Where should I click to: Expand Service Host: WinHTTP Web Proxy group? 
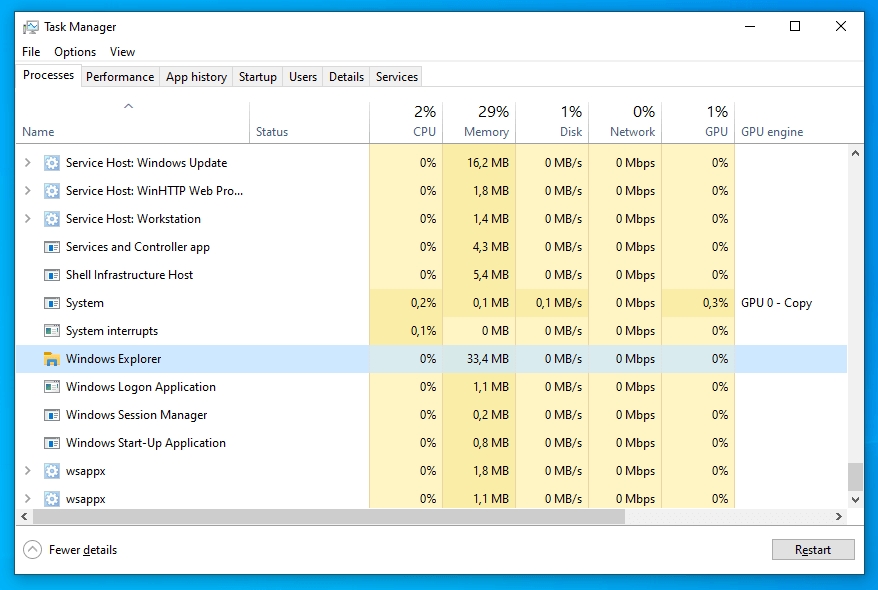pyautogui.click(x=27, y=191)
